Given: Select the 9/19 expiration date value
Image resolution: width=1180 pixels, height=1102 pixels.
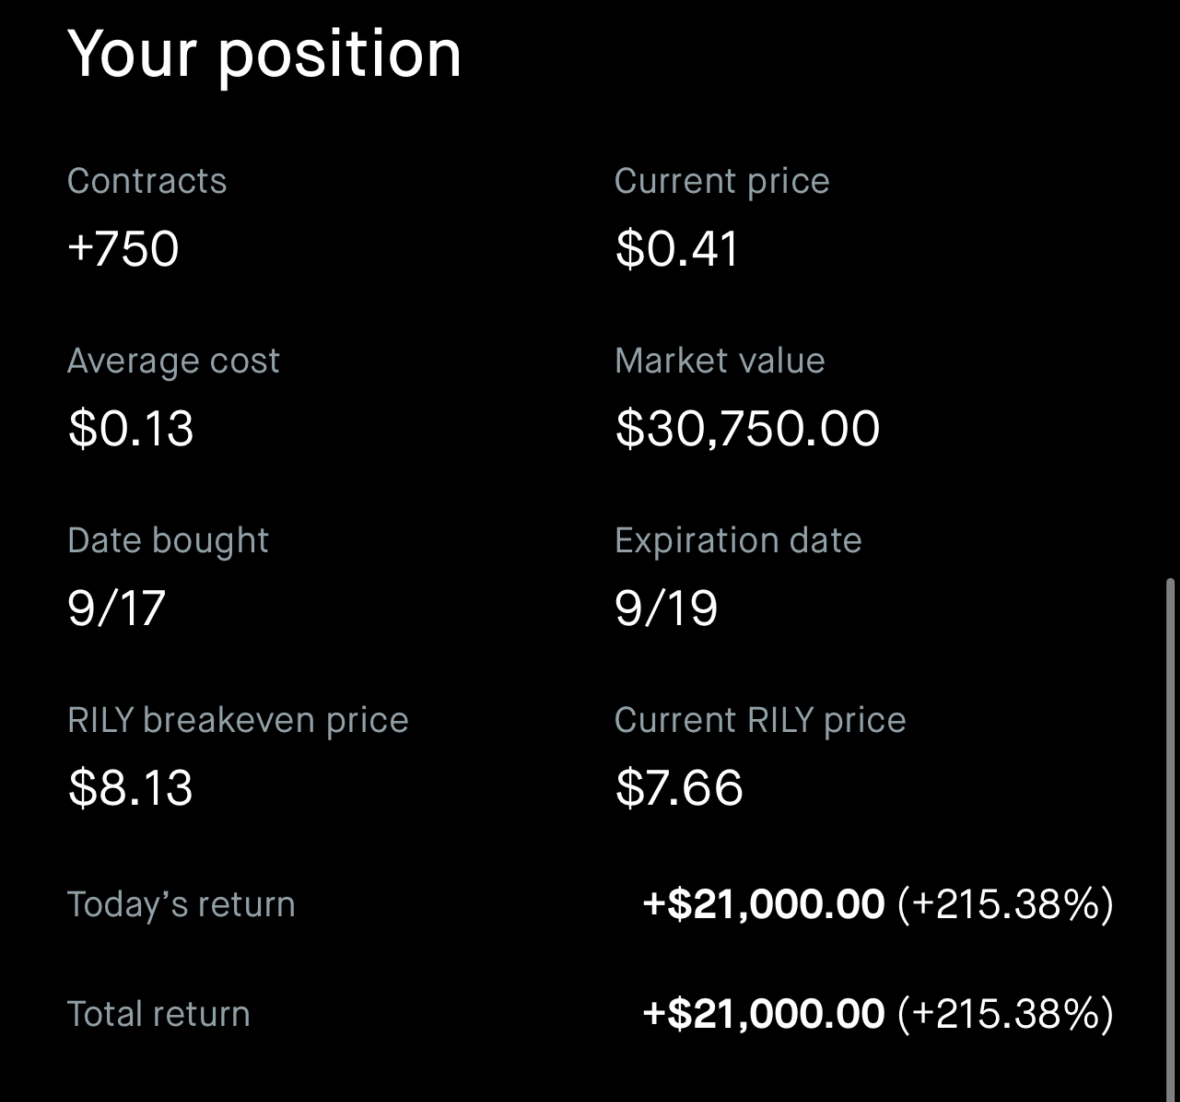Looking at the screenshot, I should (666, 608).
